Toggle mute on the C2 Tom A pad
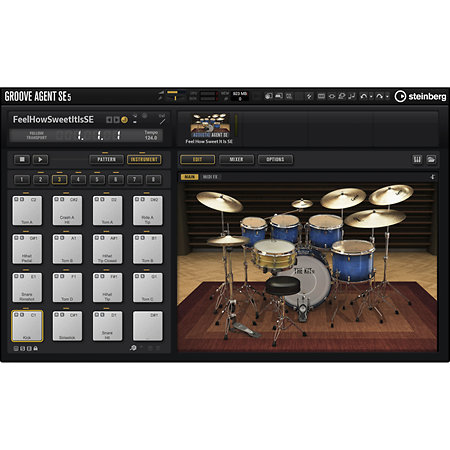Image resolution: width=450 pixels, height=450 pixels. pyautogui.click(x=16, y=199)
